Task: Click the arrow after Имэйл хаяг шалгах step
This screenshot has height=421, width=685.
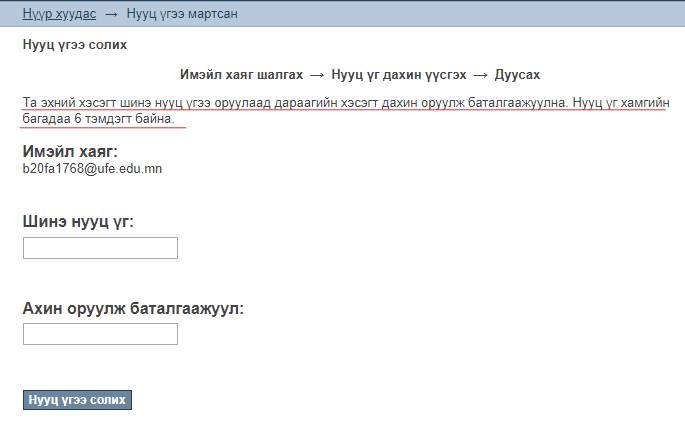Action: tap(317, 75)
